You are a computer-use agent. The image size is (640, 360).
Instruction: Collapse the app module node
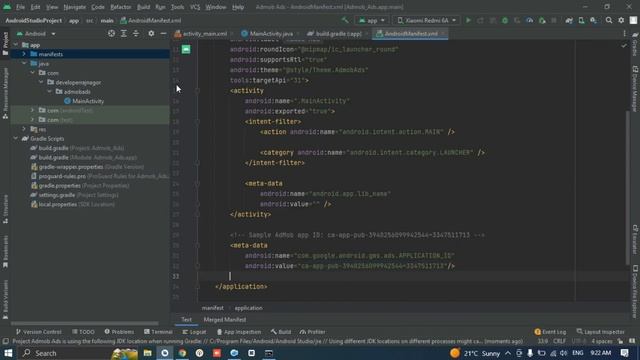click(x=16, y=44)
